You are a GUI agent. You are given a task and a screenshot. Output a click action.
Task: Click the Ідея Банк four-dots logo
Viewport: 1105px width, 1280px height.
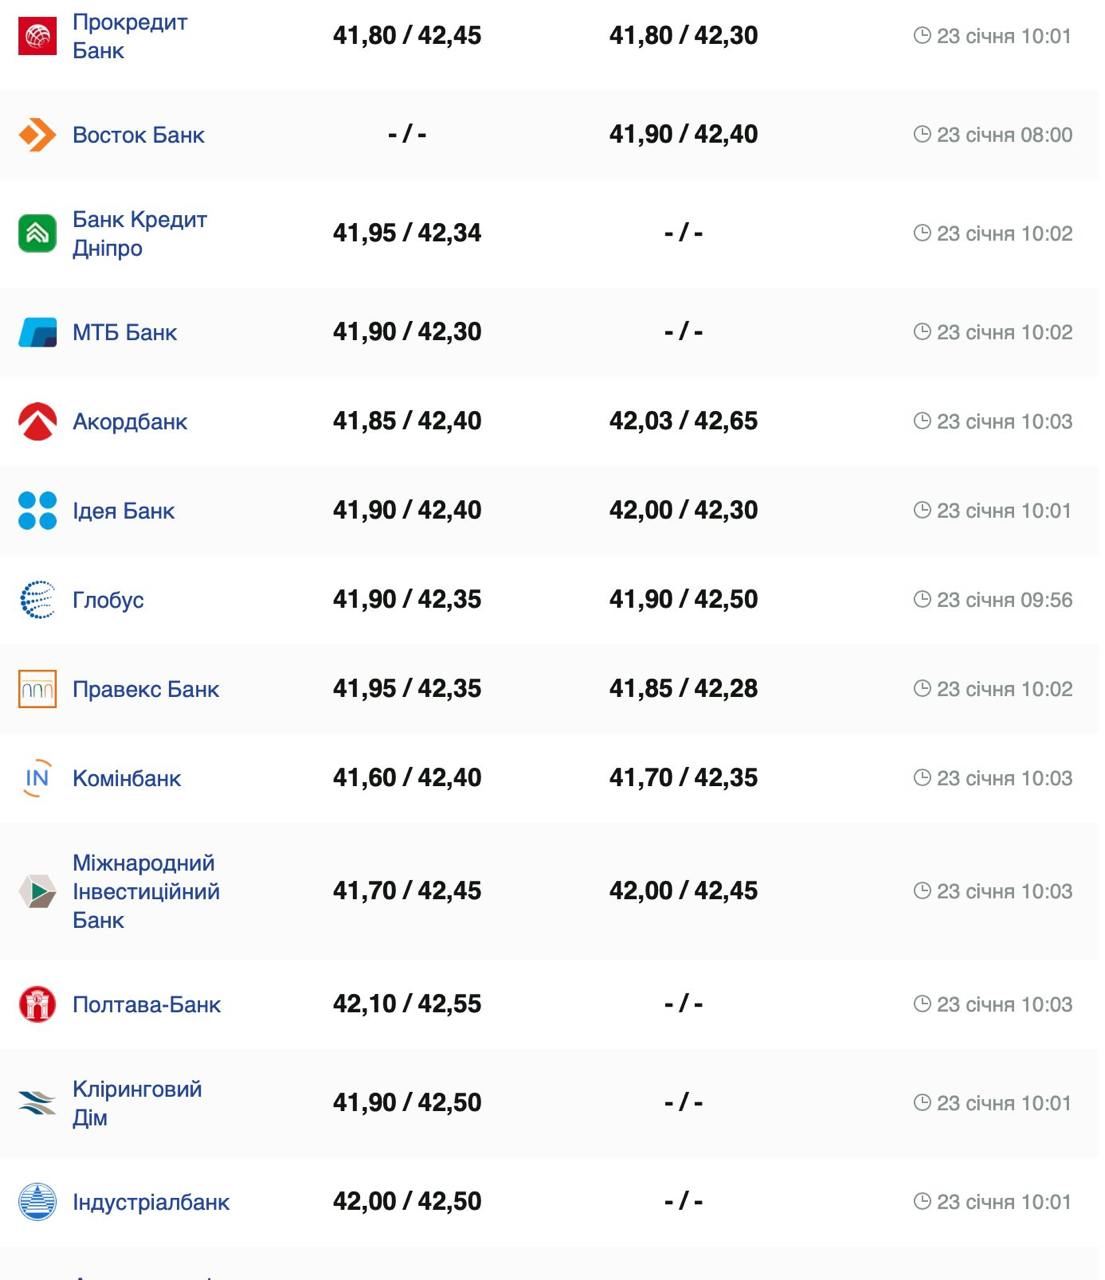point(38,511)
